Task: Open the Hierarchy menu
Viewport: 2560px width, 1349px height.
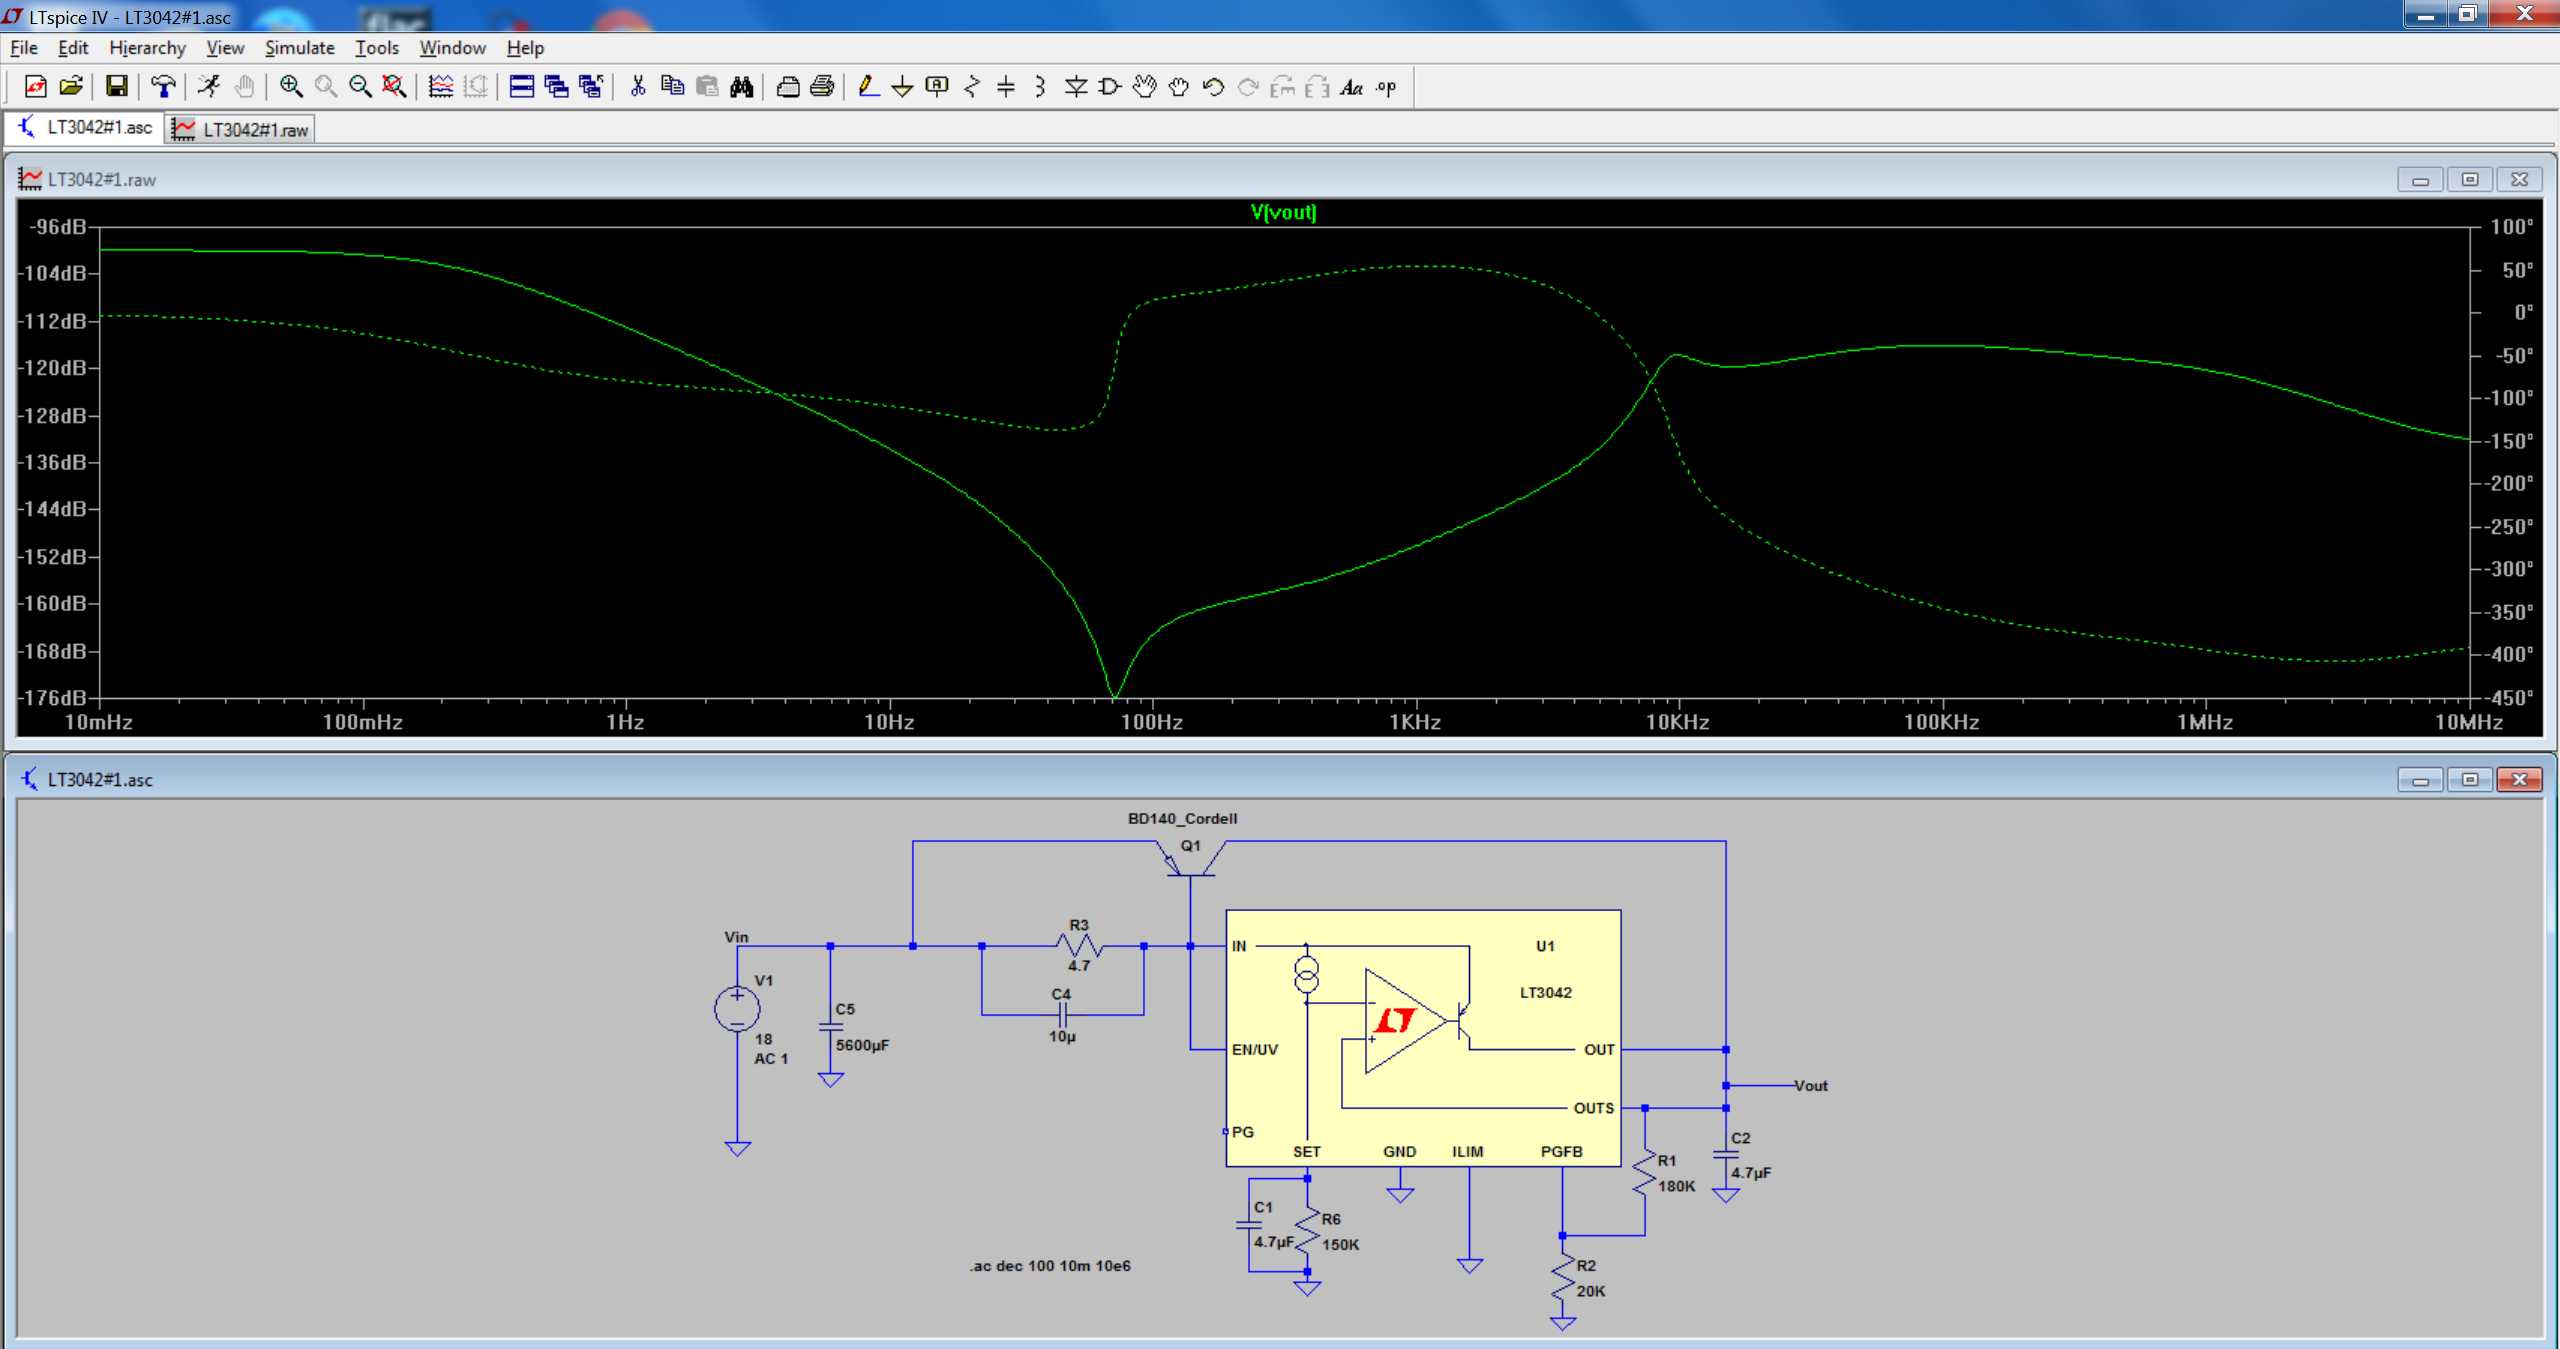Action: point(148,48)
